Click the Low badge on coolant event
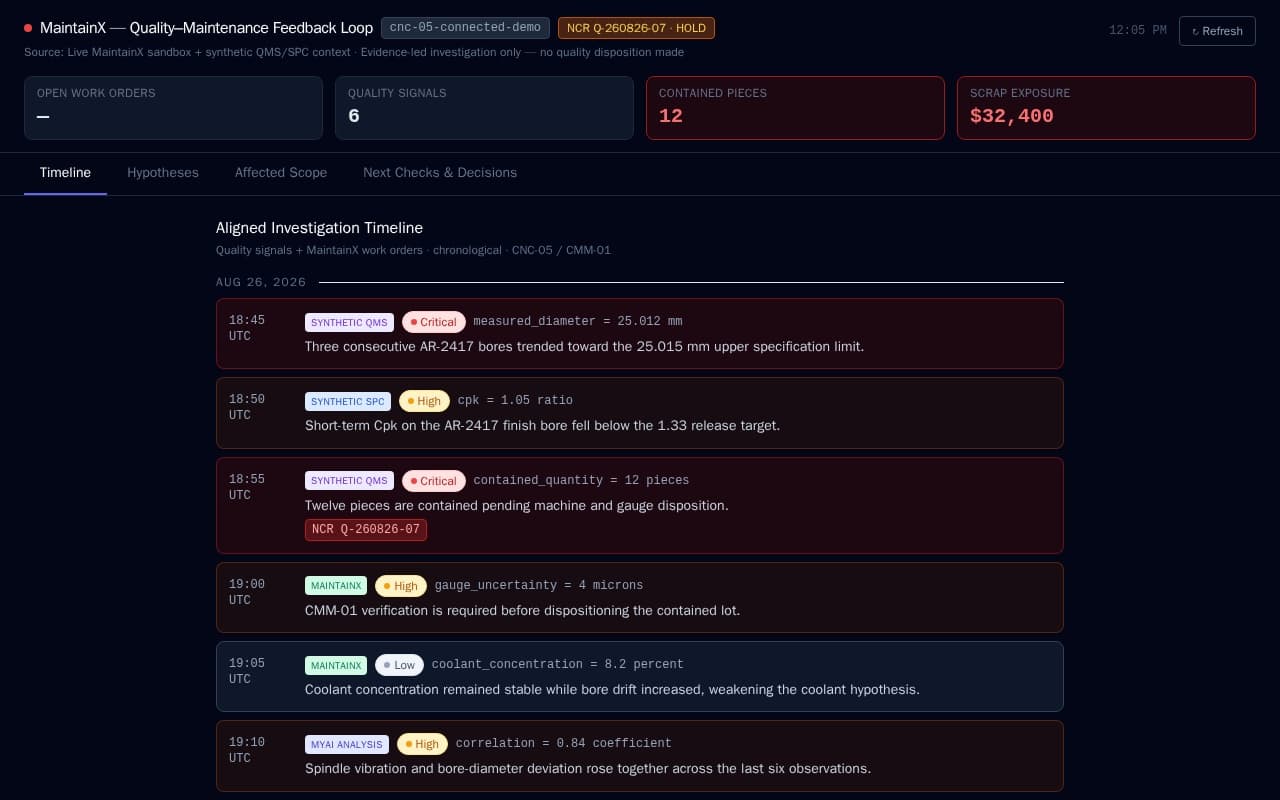Screen dimensions: 1280x800 [399, 665]
